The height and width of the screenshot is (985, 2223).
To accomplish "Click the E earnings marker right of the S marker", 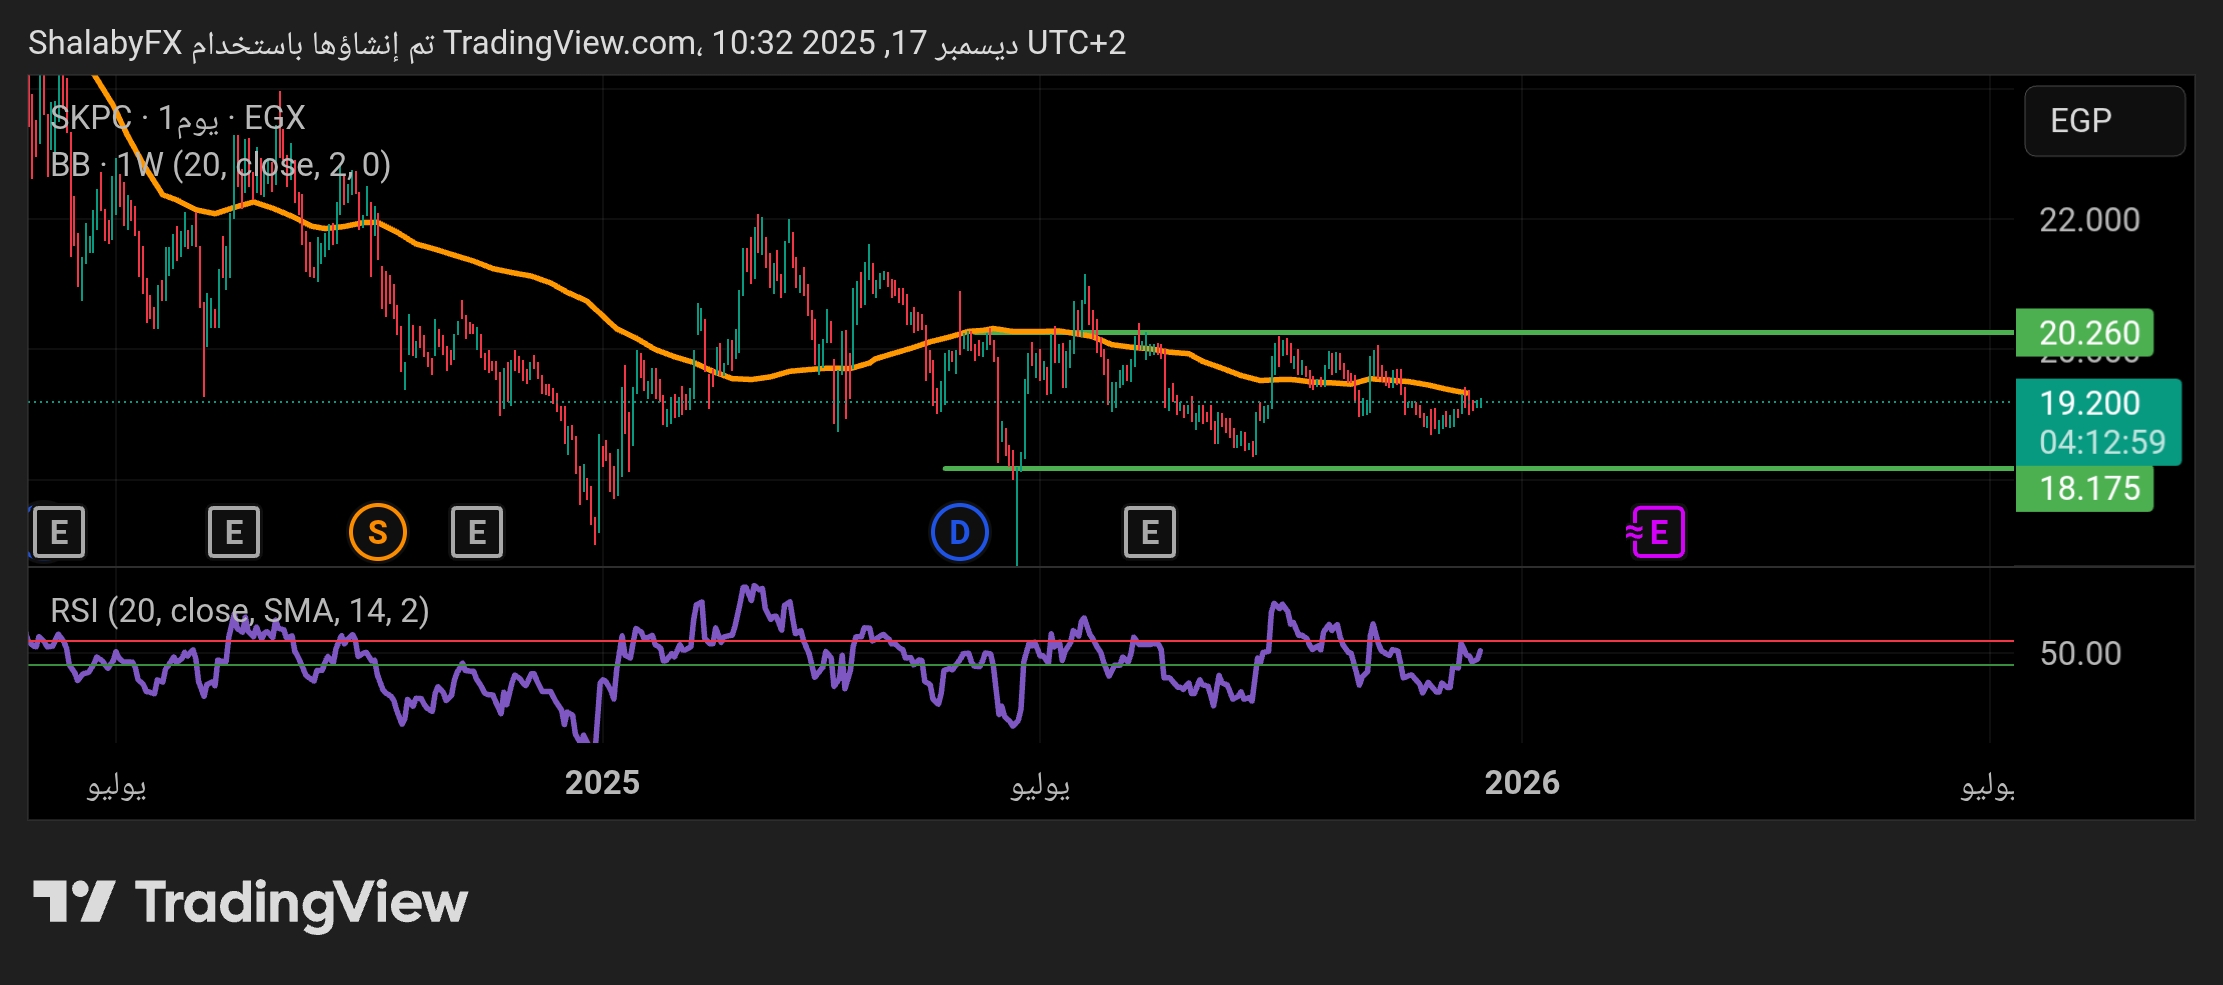I will pyautogui.click(x=477, y=532).
